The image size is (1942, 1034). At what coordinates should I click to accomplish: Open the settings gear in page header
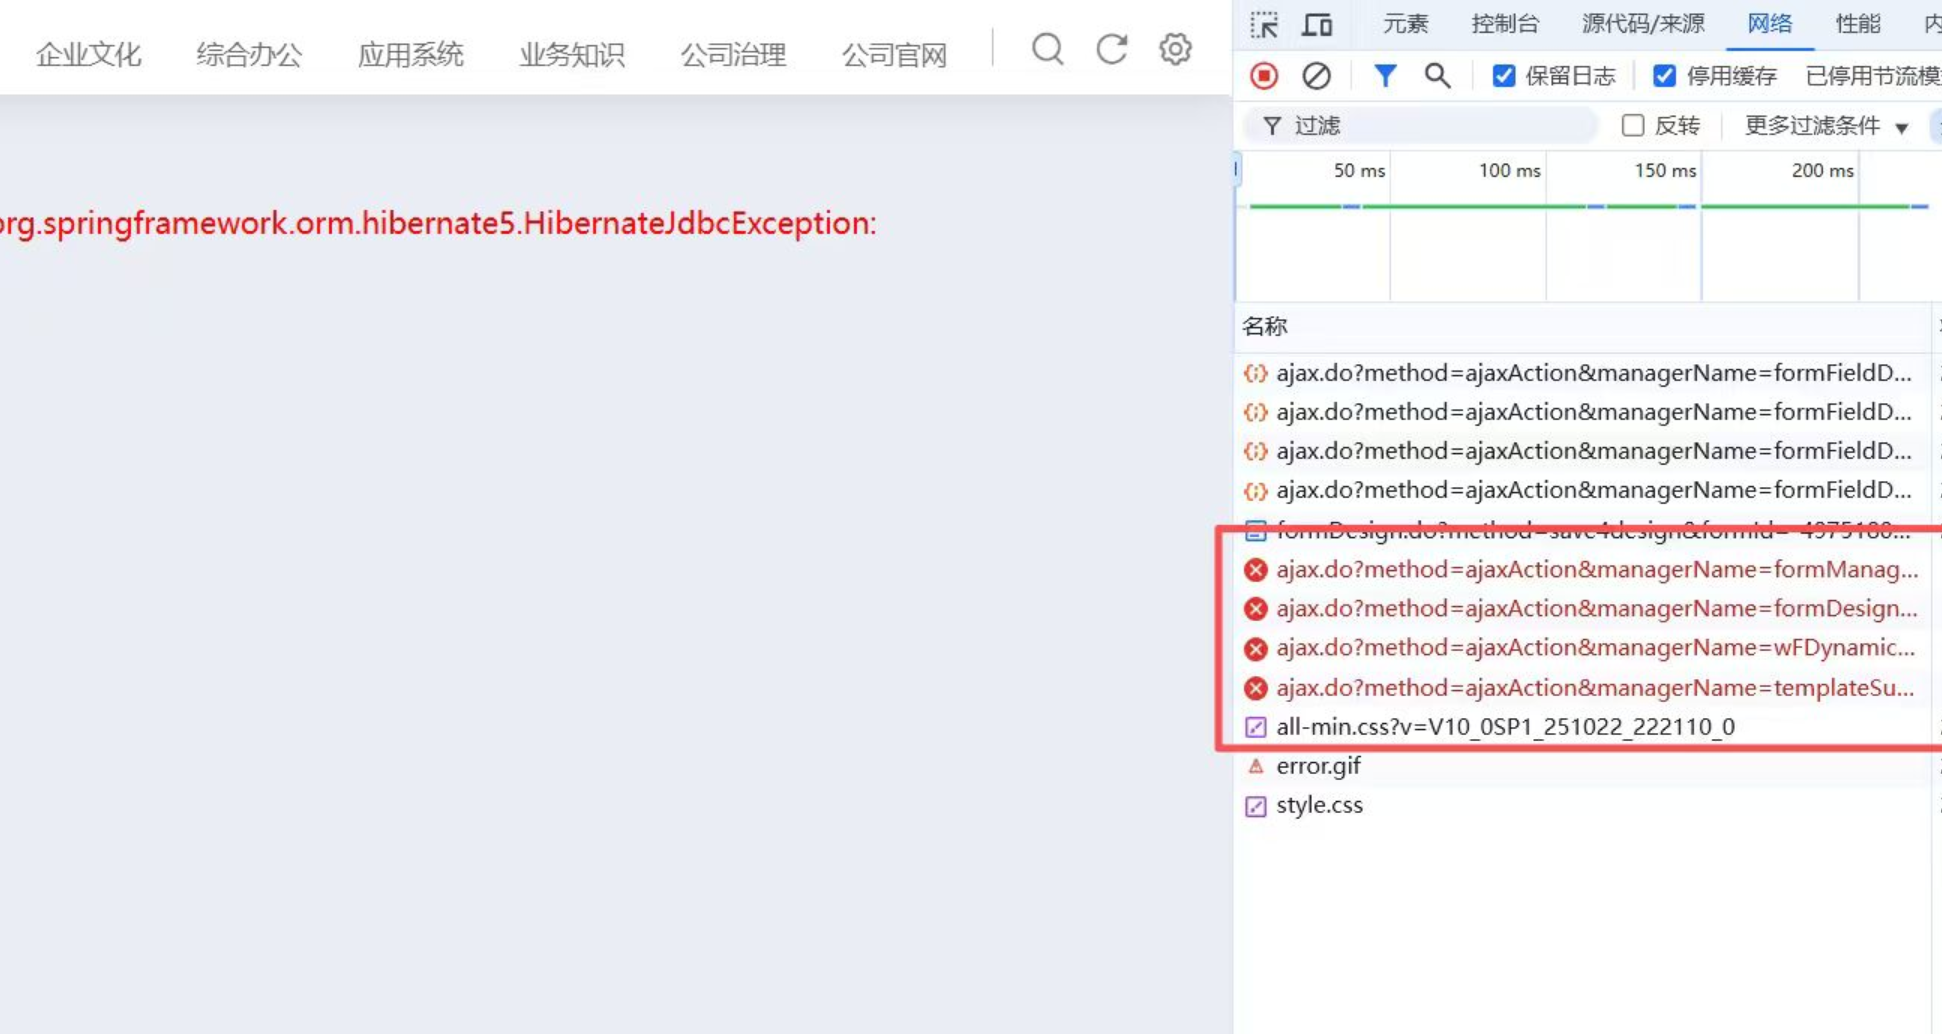point(1175,49)
